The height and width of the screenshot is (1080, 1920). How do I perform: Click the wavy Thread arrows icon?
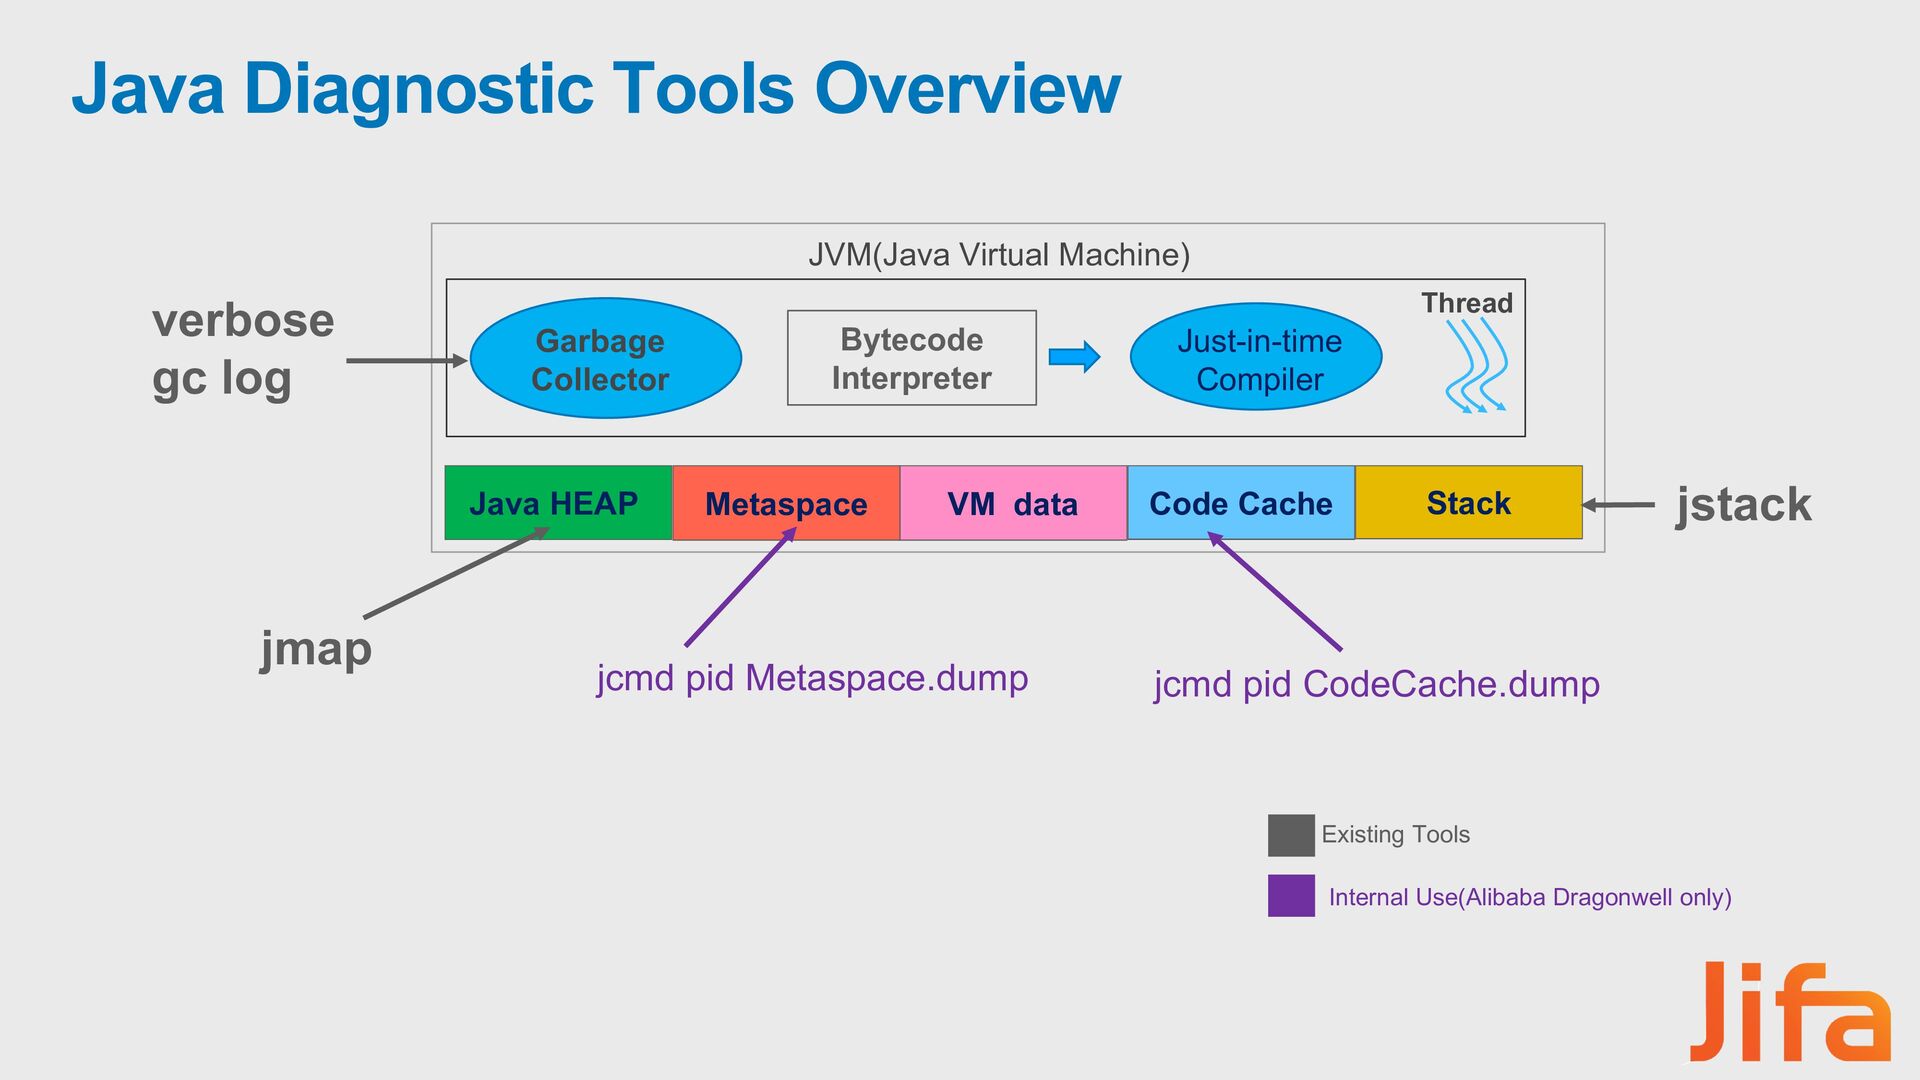tap(1475, 366)
